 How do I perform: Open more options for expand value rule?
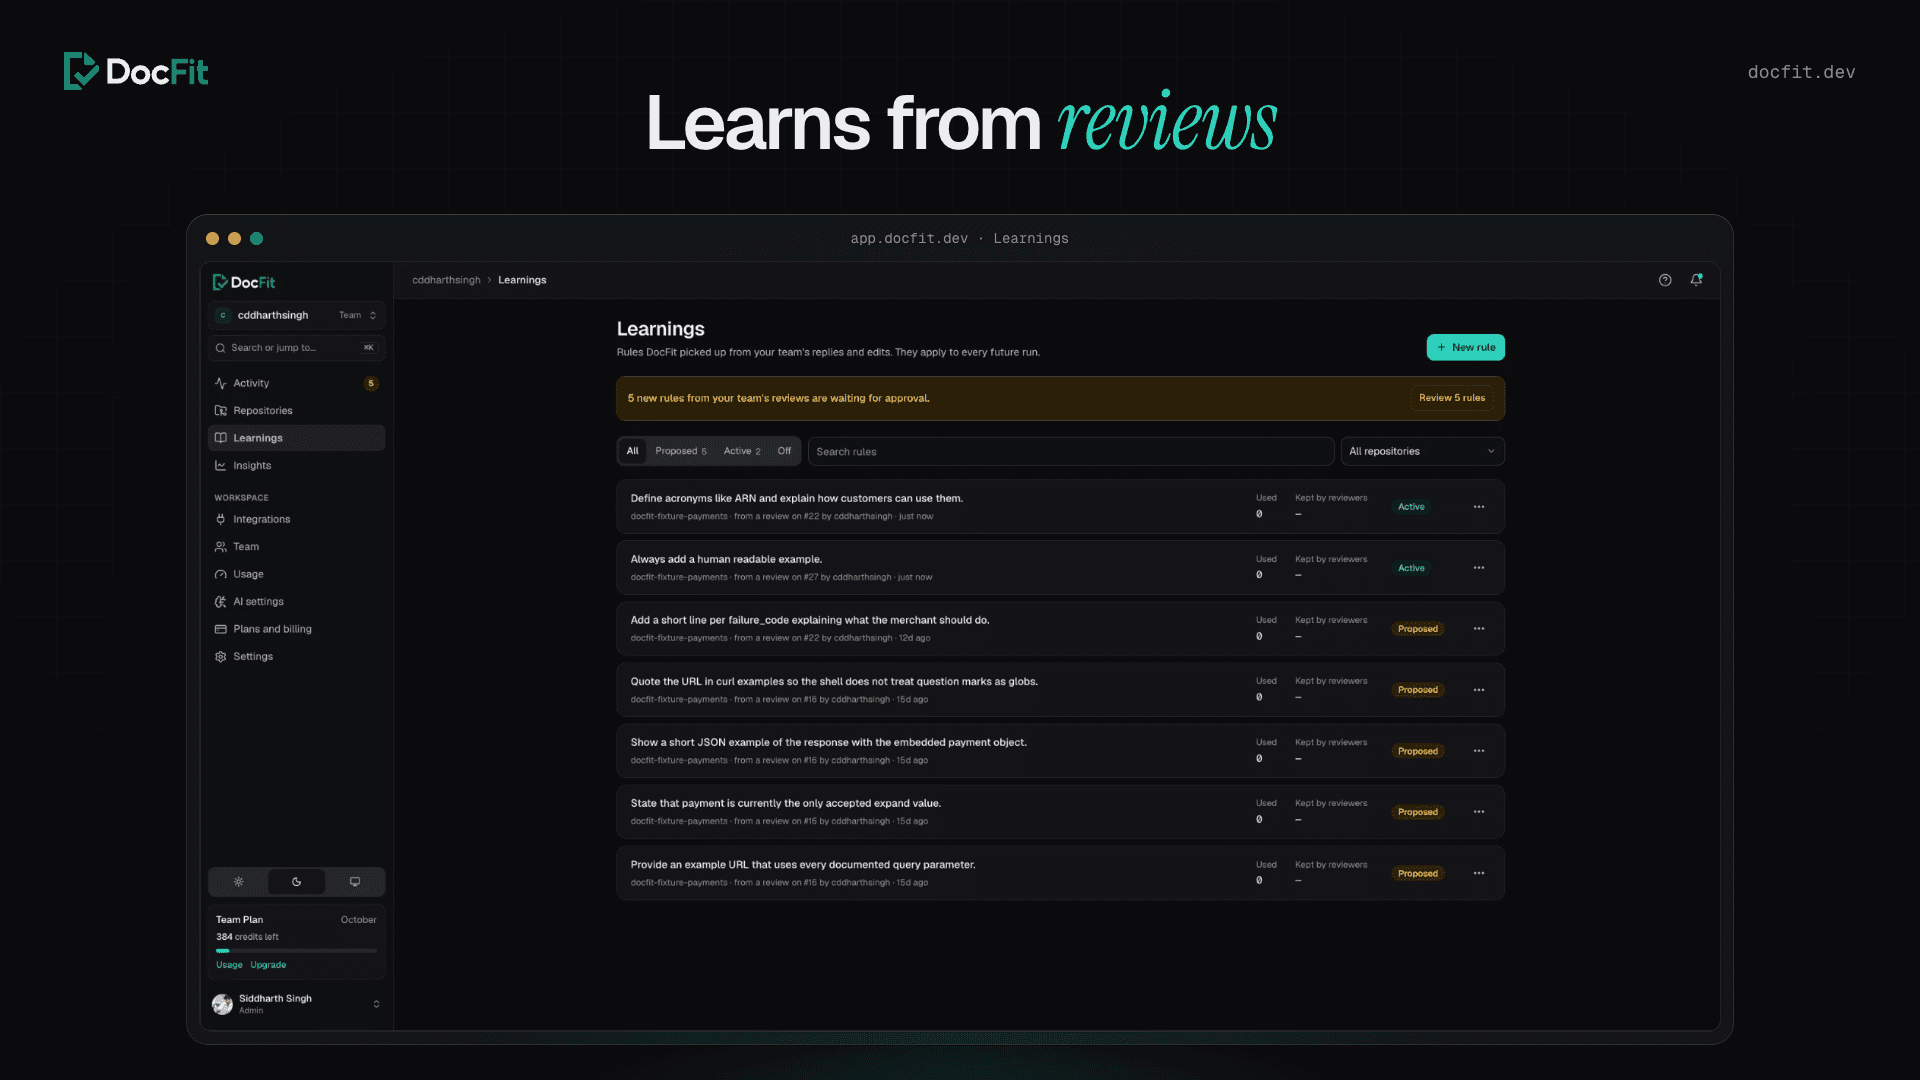1479,812
